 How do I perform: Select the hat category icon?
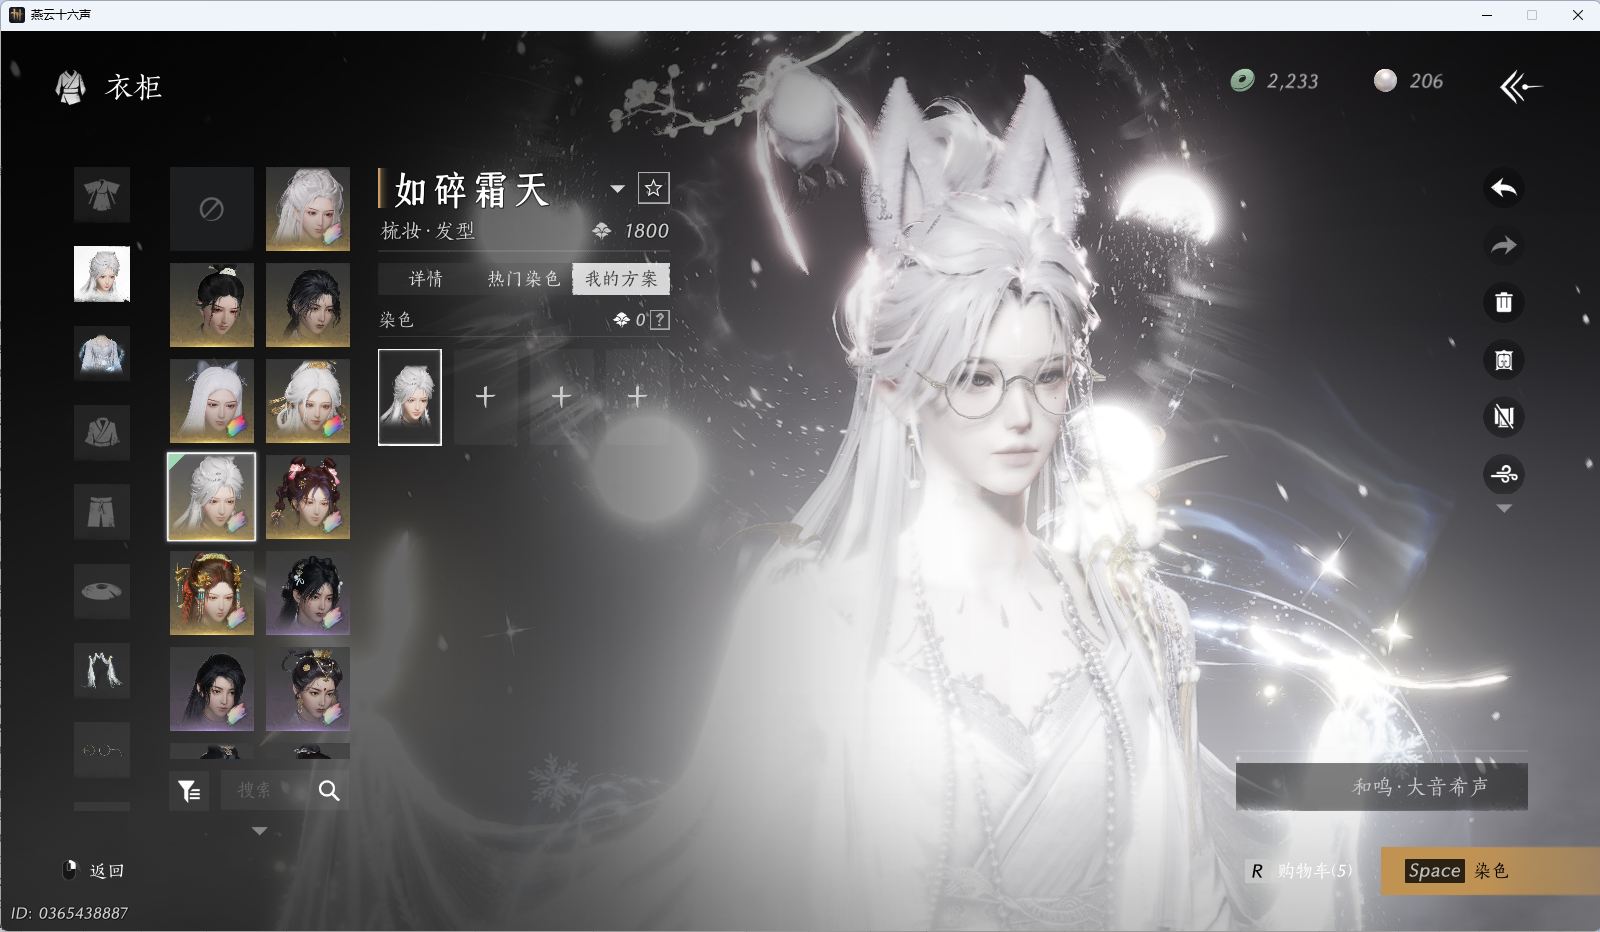pos(102,592)
